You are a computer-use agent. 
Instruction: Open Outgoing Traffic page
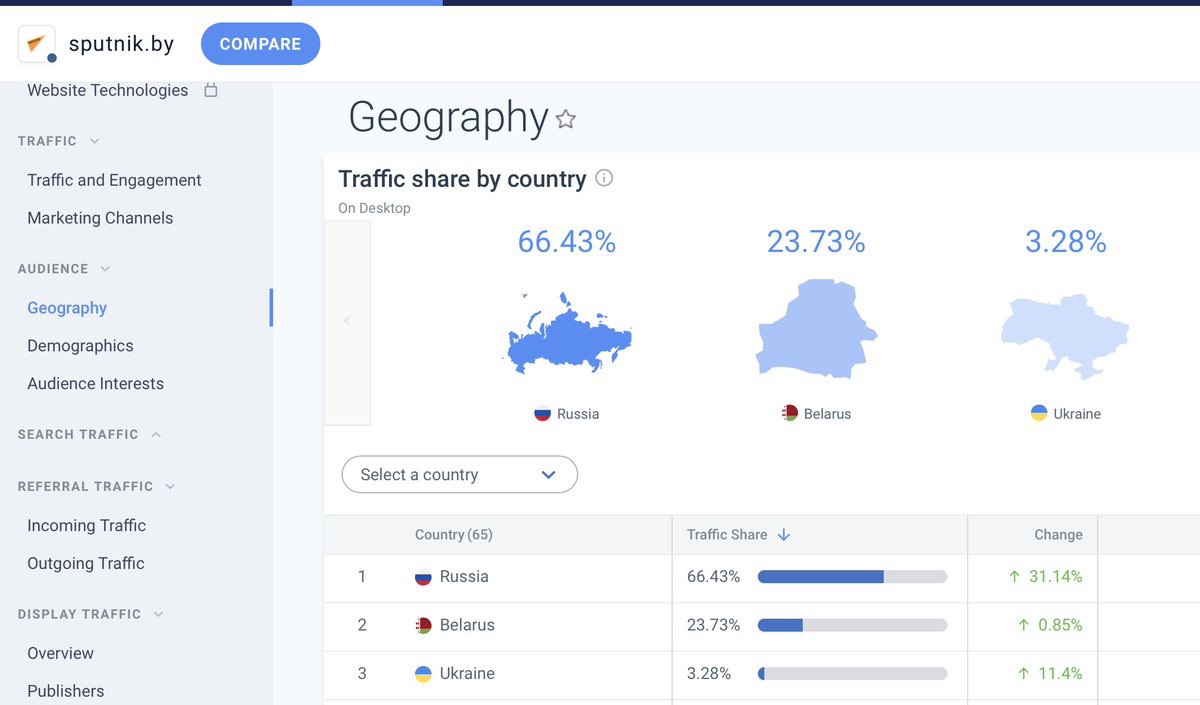86,564
